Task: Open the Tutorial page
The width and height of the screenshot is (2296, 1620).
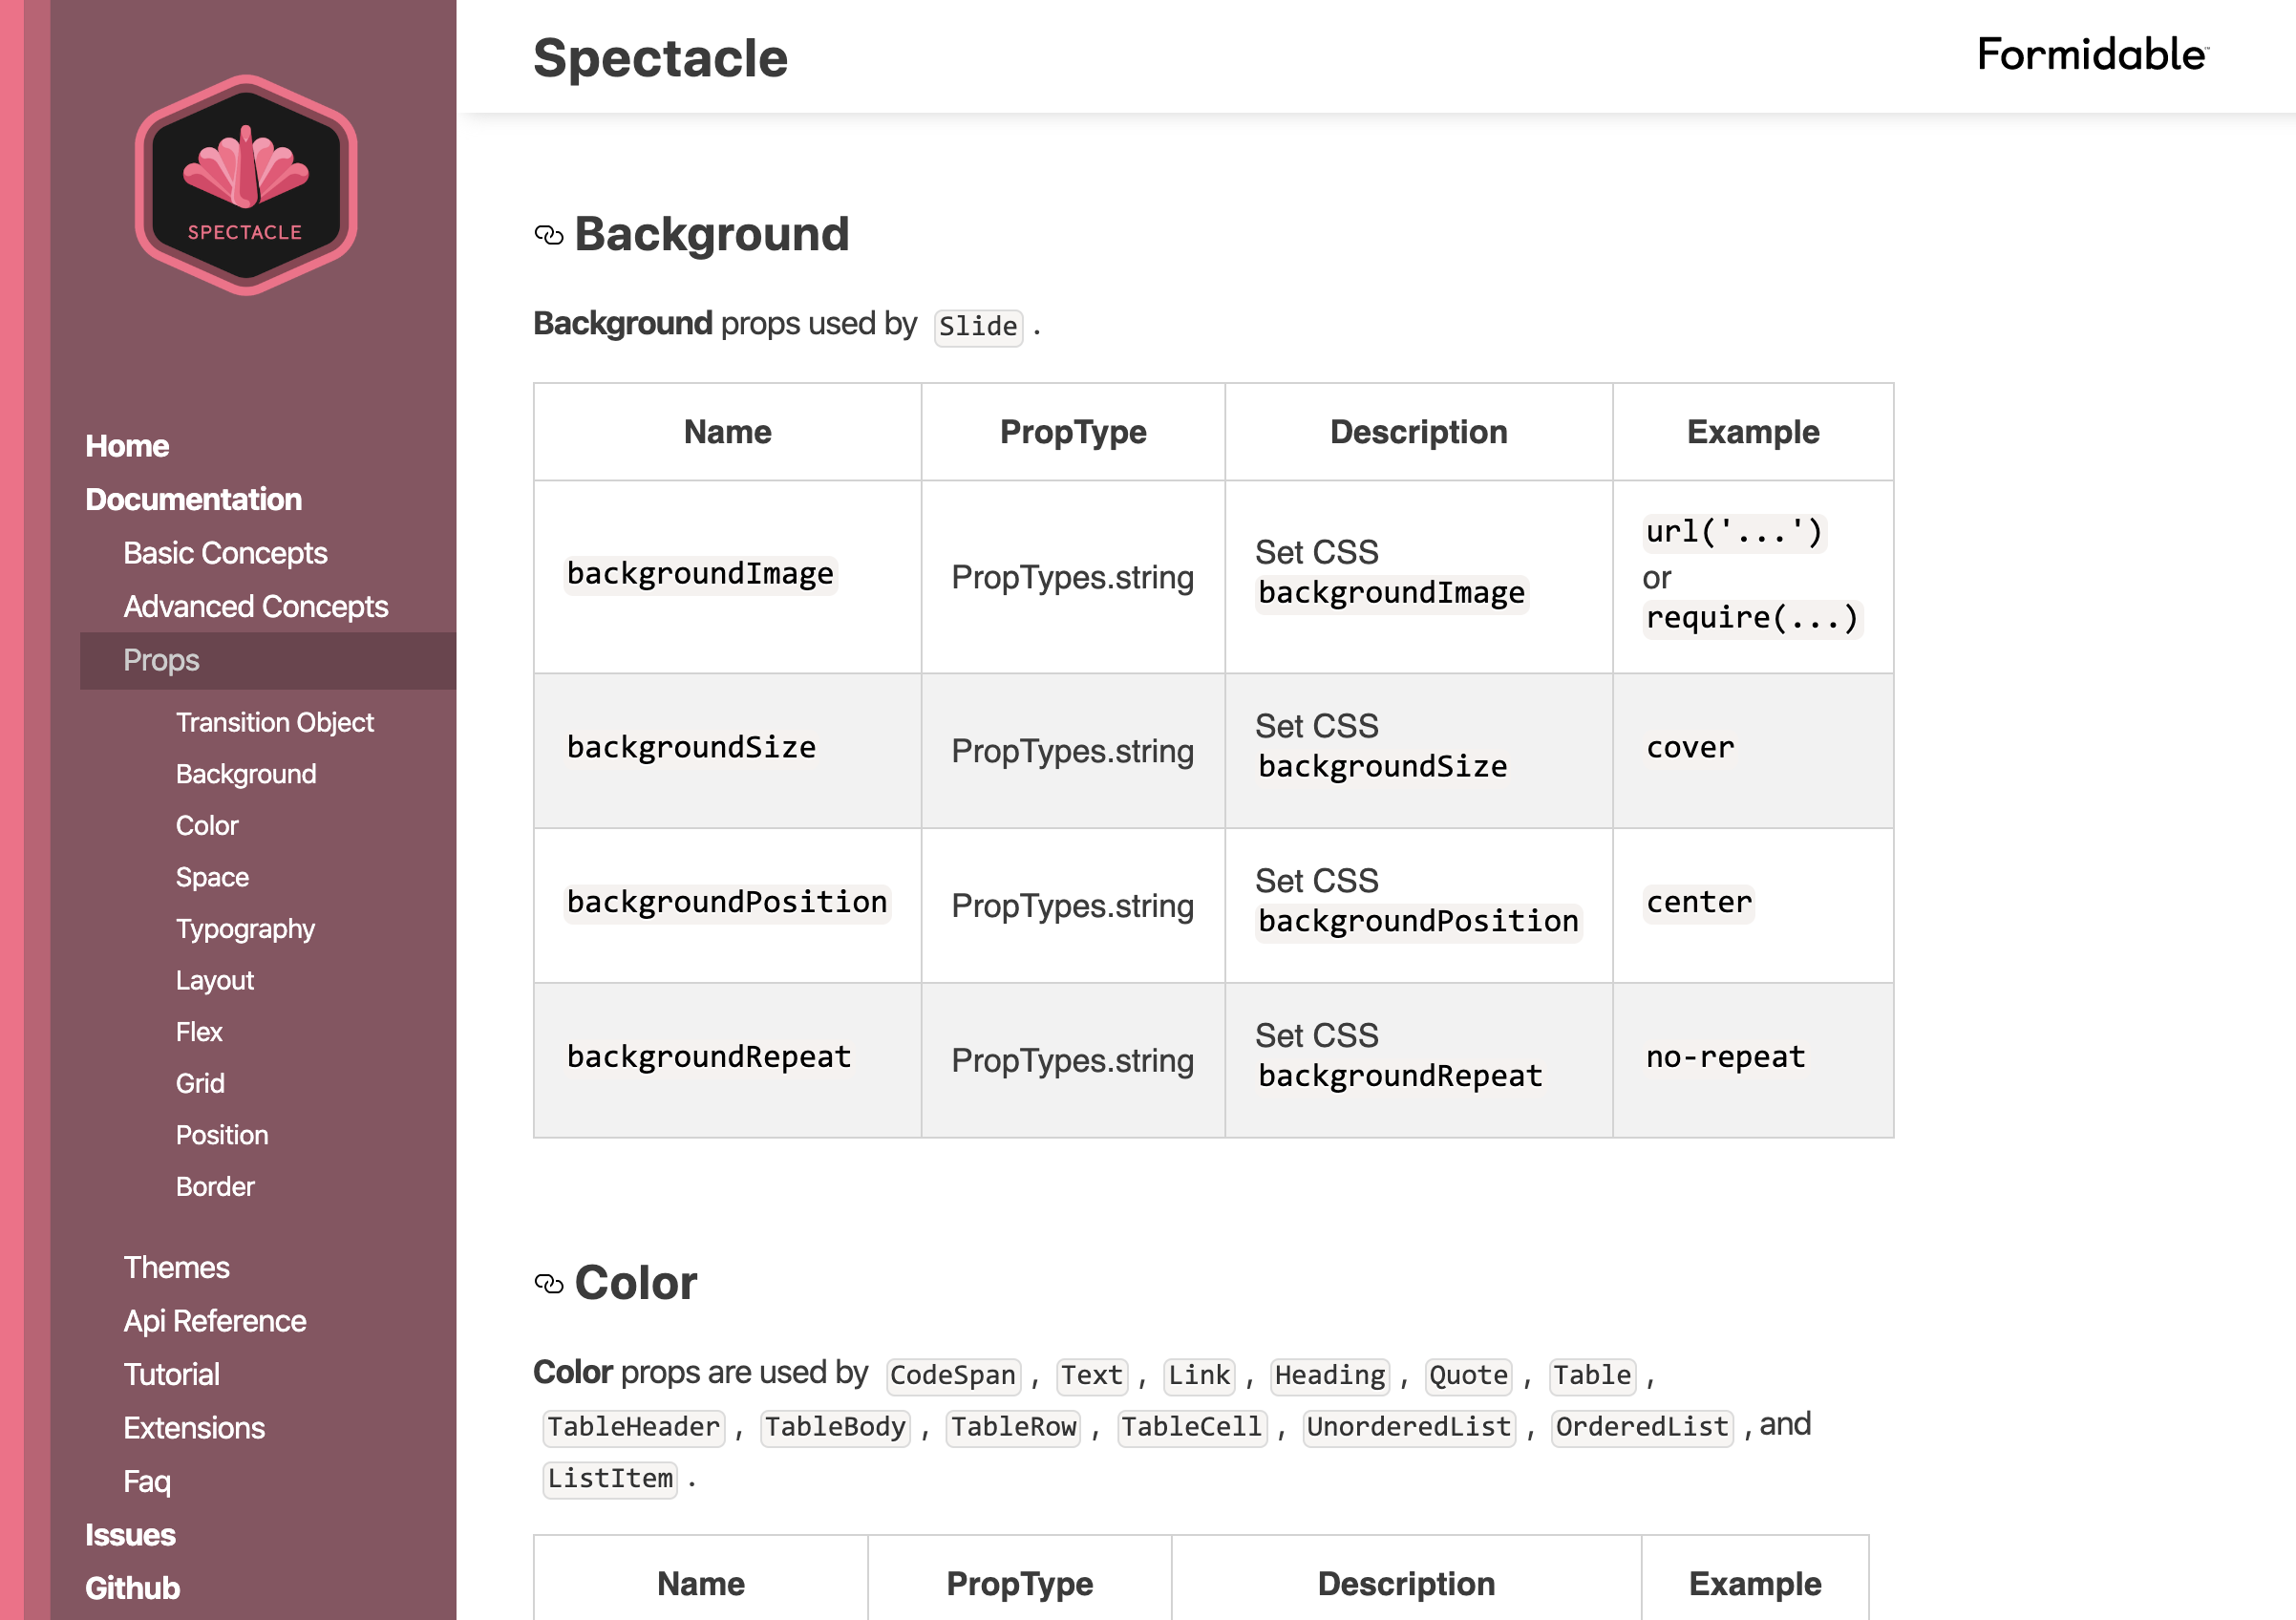Action: pyautogui.click(x=171, y=1374)
